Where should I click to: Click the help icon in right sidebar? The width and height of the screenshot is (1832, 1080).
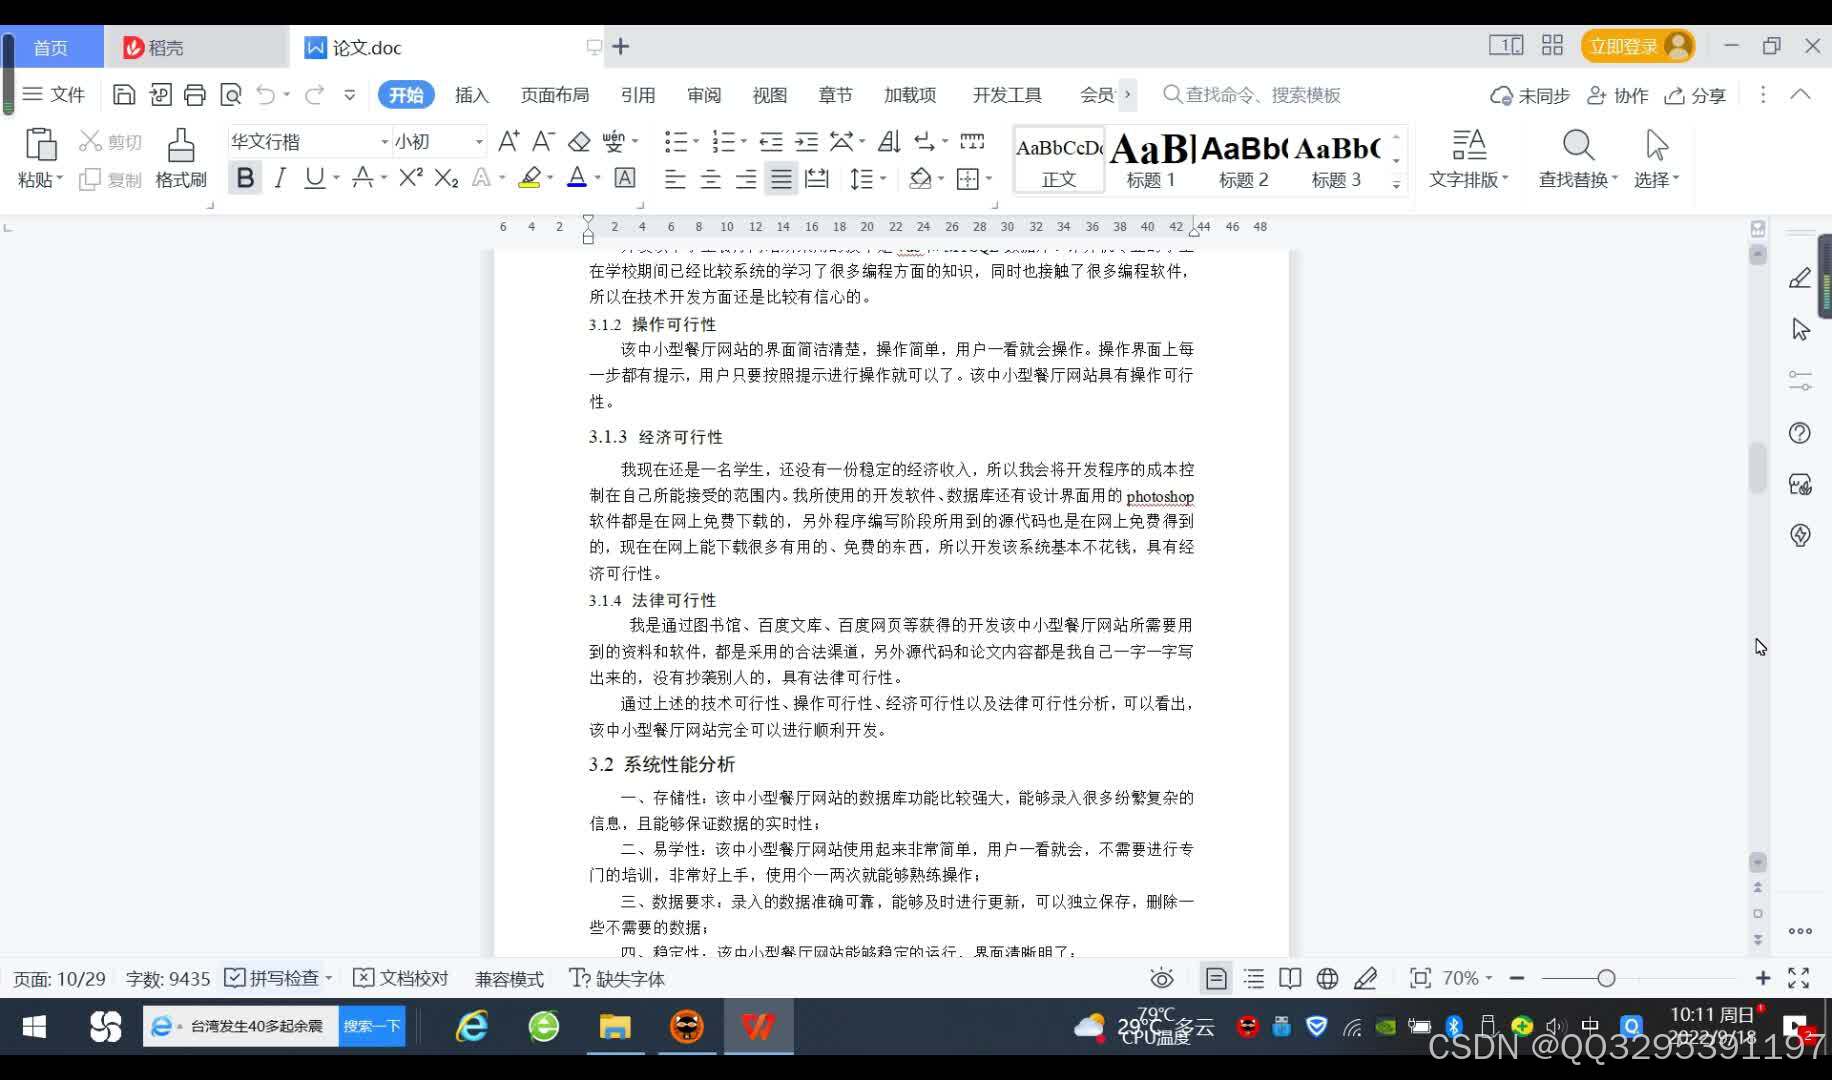(x=1800, y=433)
